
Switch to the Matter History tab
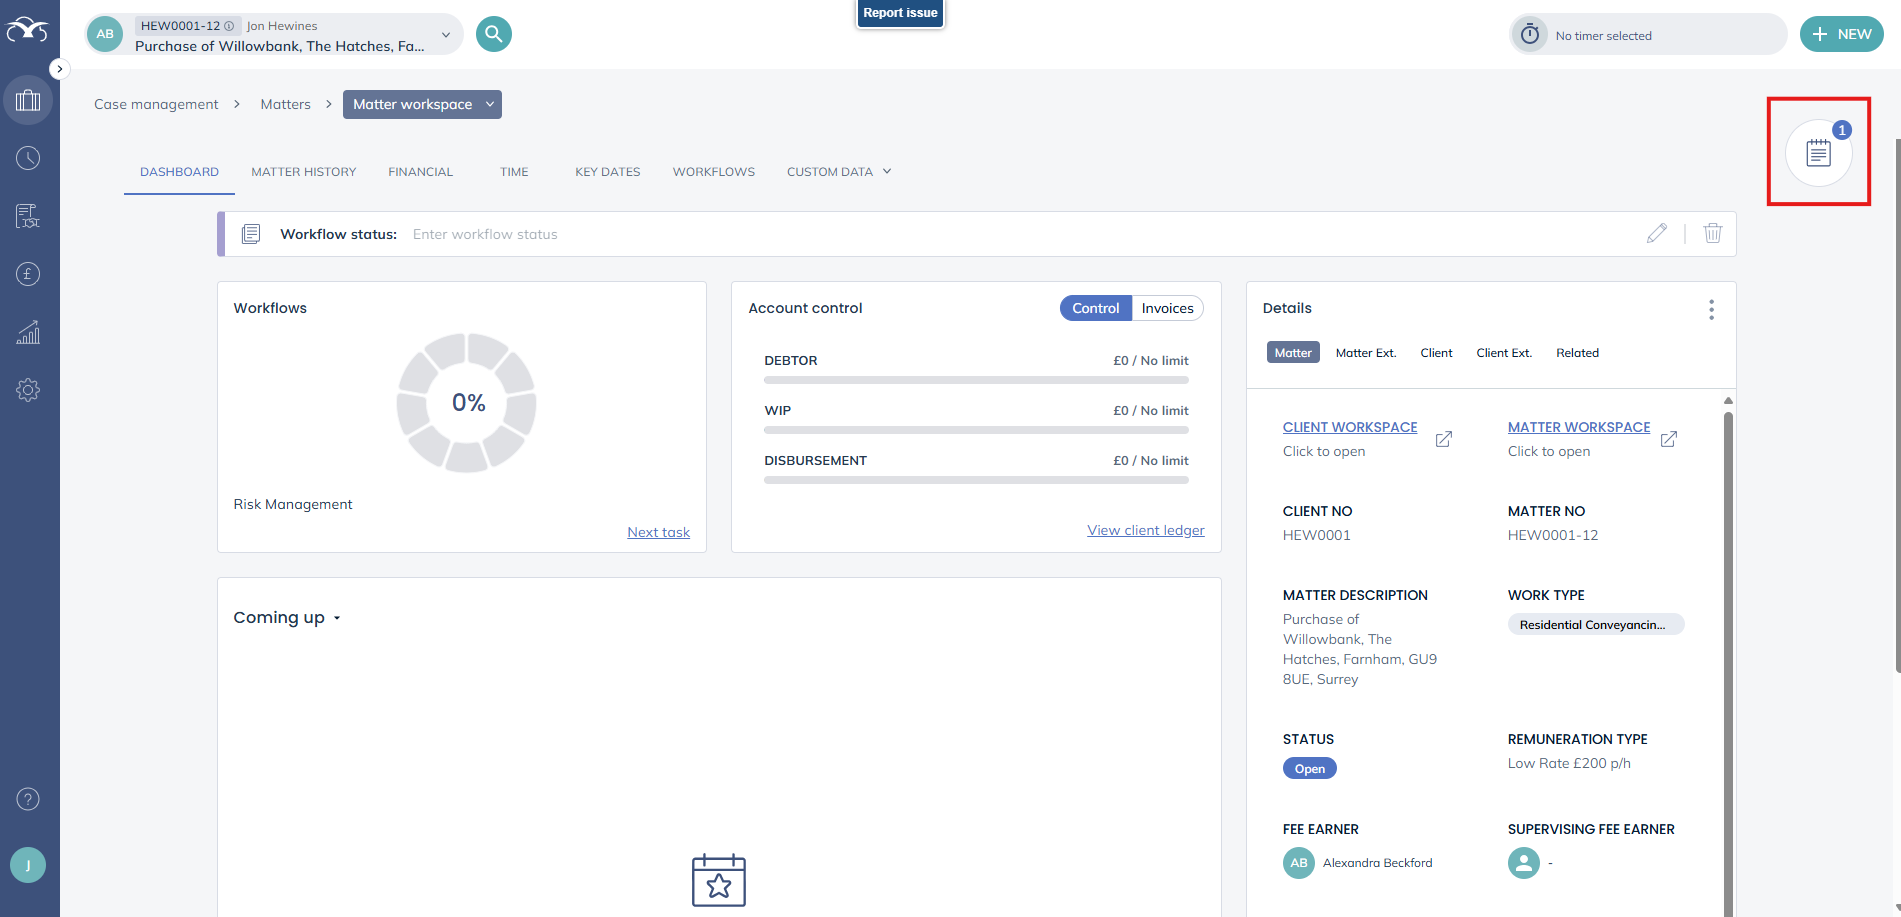pyautogui.click(x=303, y=172)
